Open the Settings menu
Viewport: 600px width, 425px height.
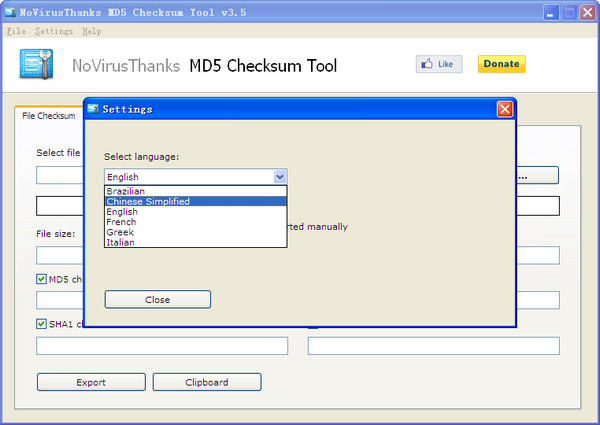point(54,31)
